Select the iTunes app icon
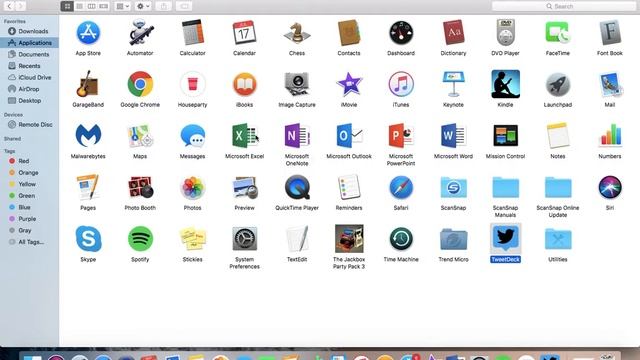 click(401, 84)
